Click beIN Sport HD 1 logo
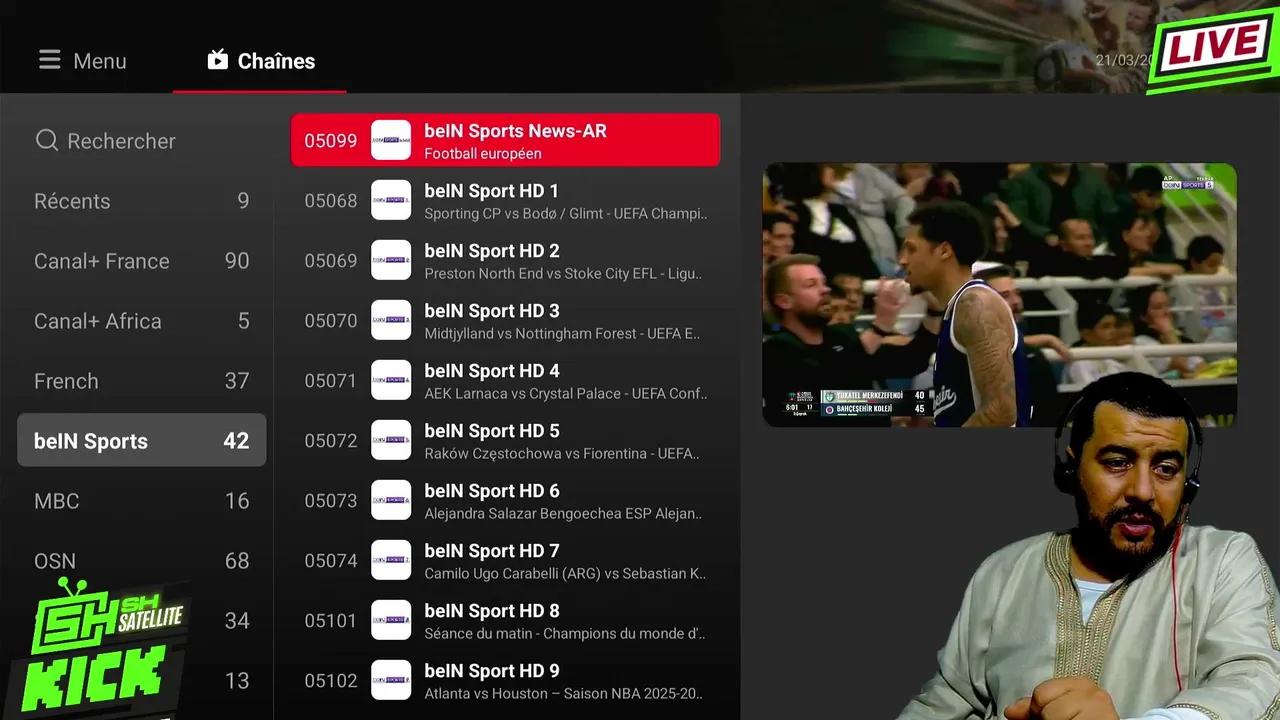The image size is (1280, 720). (x=391, y=200)
